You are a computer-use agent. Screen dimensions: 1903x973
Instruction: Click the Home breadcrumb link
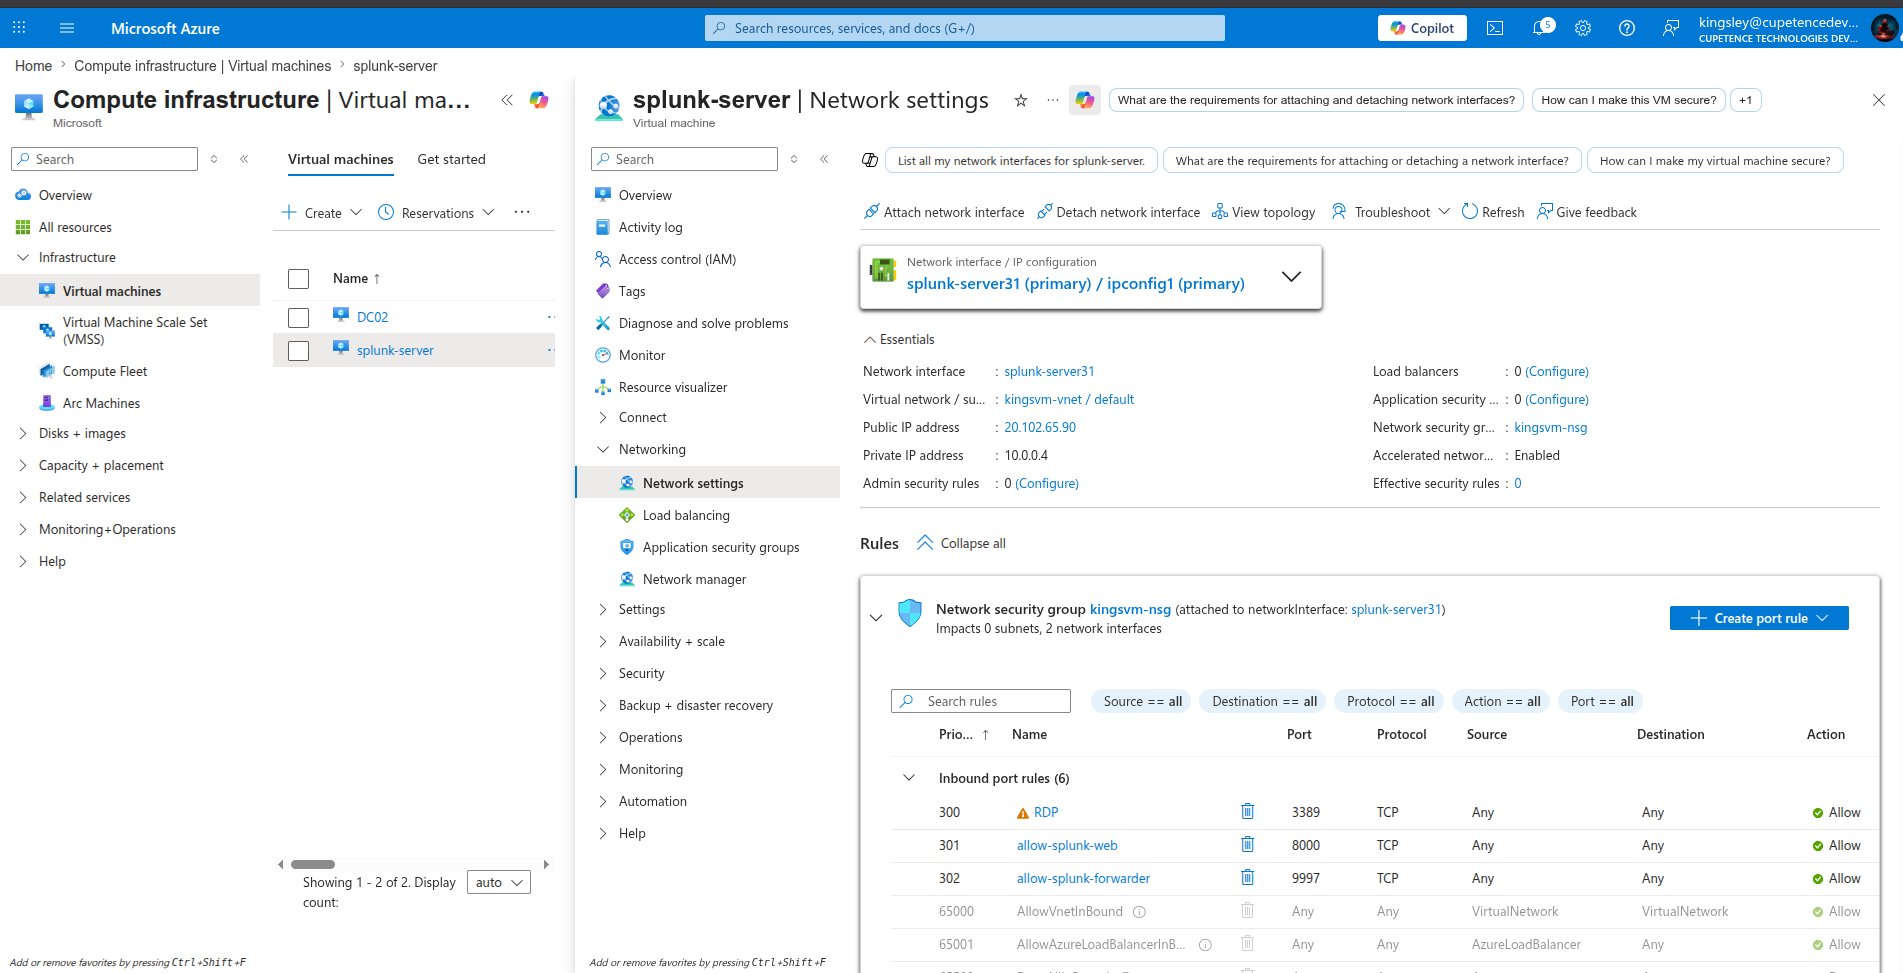(x=33, y=66)
